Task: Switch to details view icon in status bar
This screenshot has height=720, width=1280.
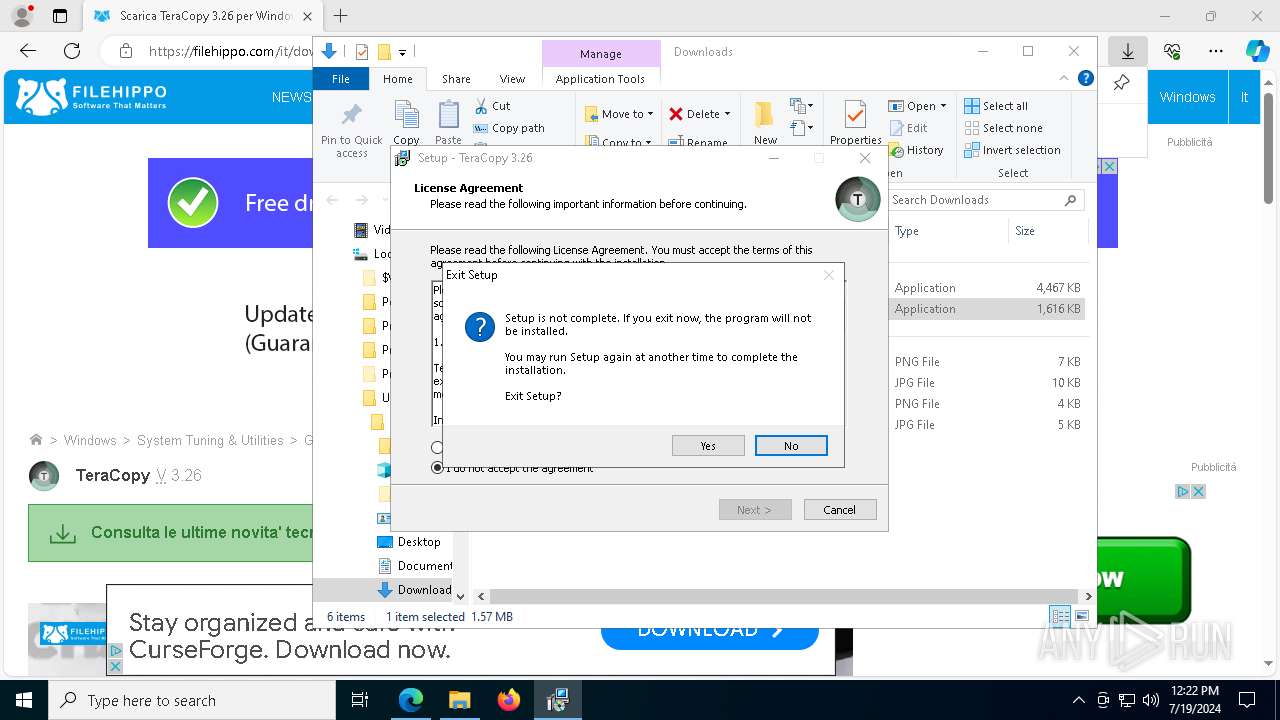Action: click(1060, 617)
